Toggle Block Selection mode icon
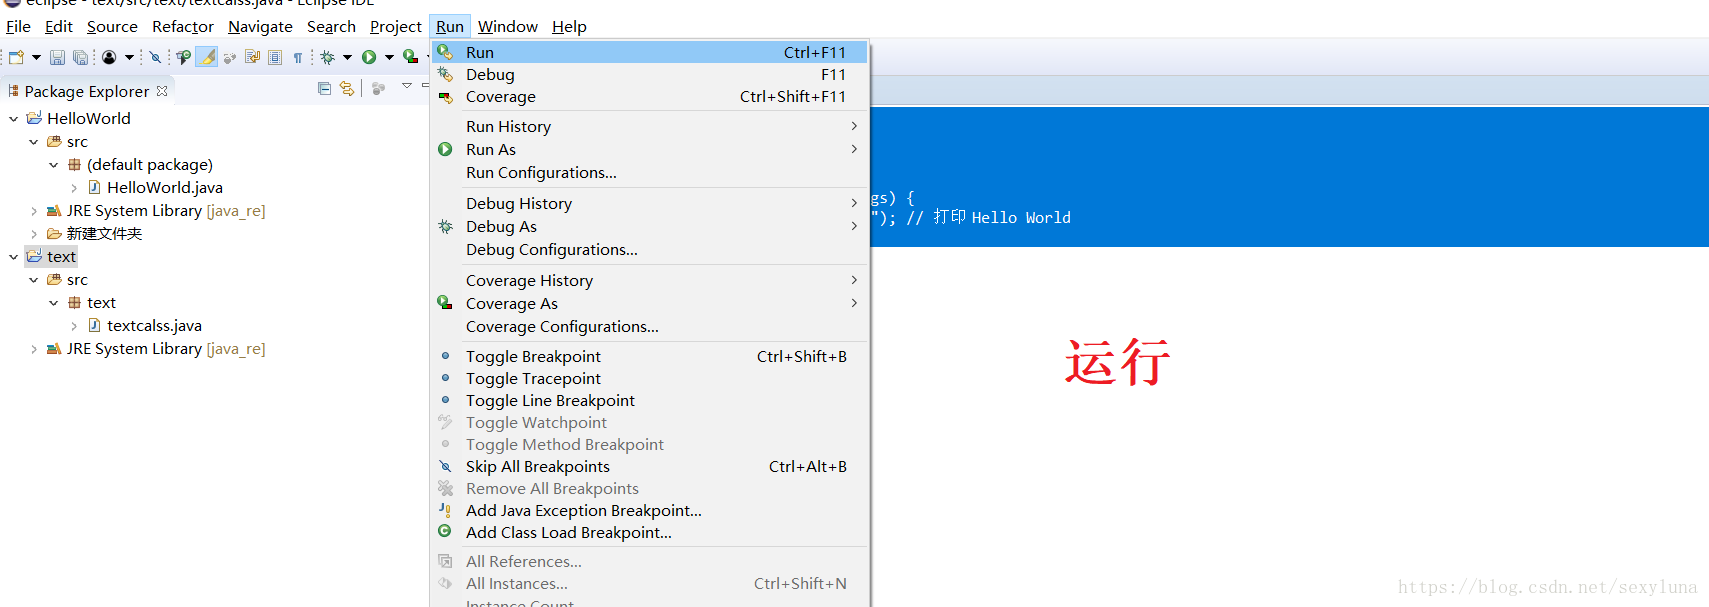Image resolution: width=1709 pixels, height=607 pixels. tap(275, 57)
